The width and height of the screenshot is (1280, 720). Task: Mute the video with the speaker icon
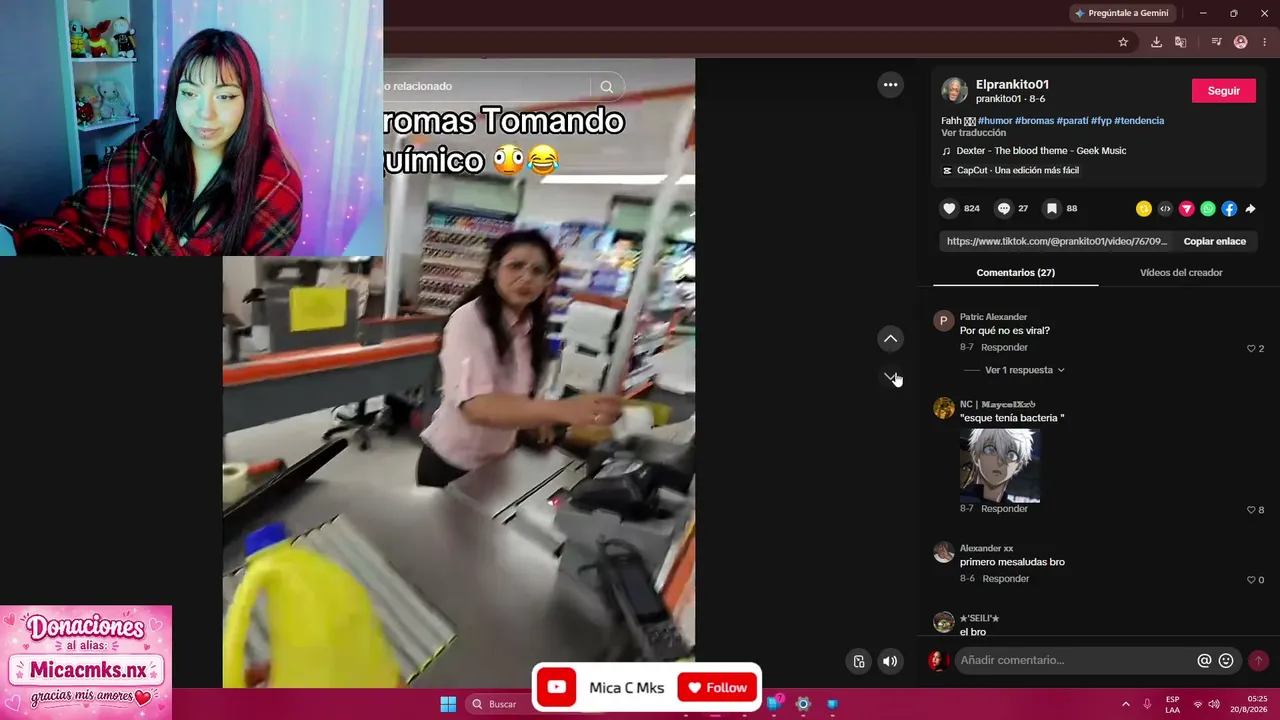click(890, 661)
